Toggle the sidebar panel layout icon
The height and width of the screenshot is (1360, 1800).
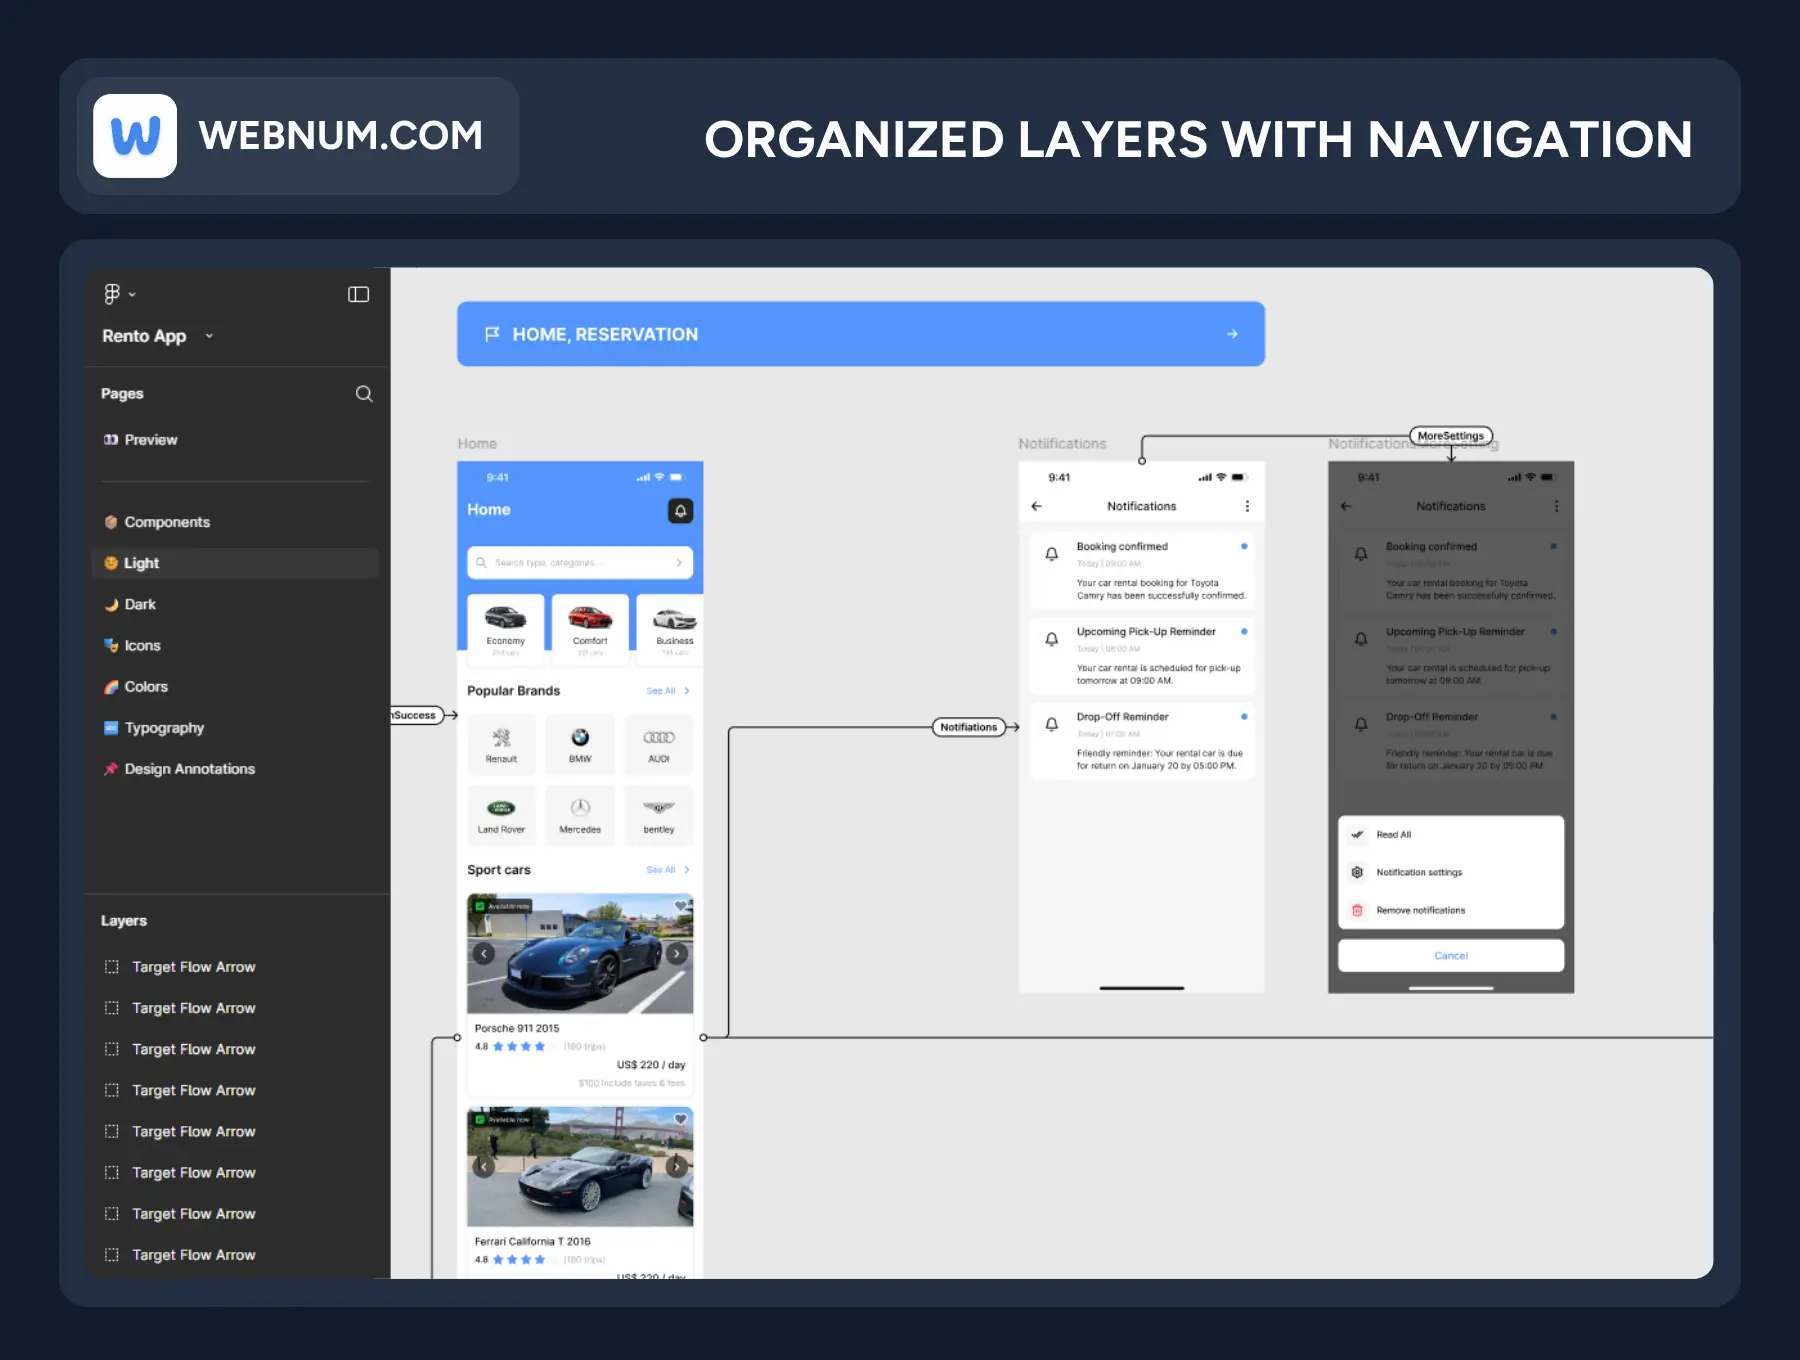[358, 294]
